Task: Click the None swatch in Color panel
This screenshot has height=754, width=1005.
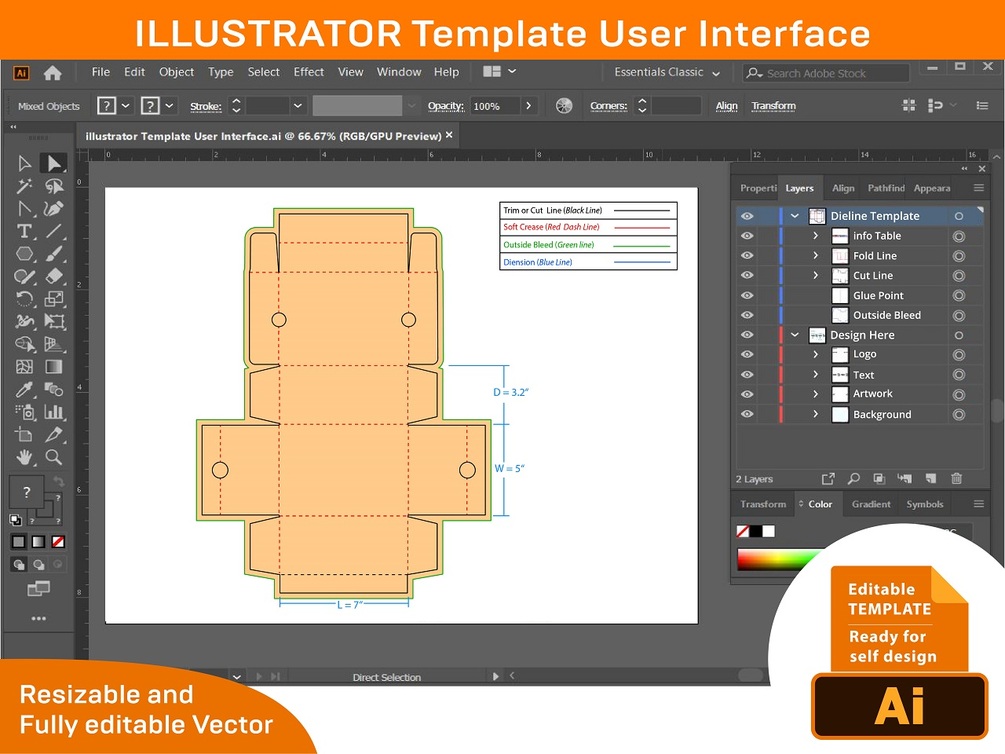Action: 743,531
